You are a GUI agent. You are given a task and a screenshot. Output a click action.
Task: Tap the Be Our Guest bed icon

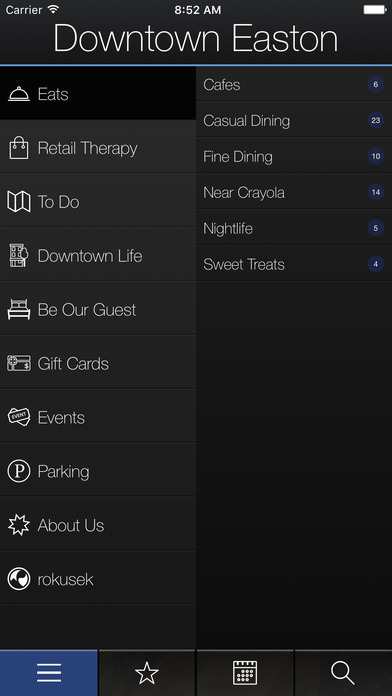point(19,309)
